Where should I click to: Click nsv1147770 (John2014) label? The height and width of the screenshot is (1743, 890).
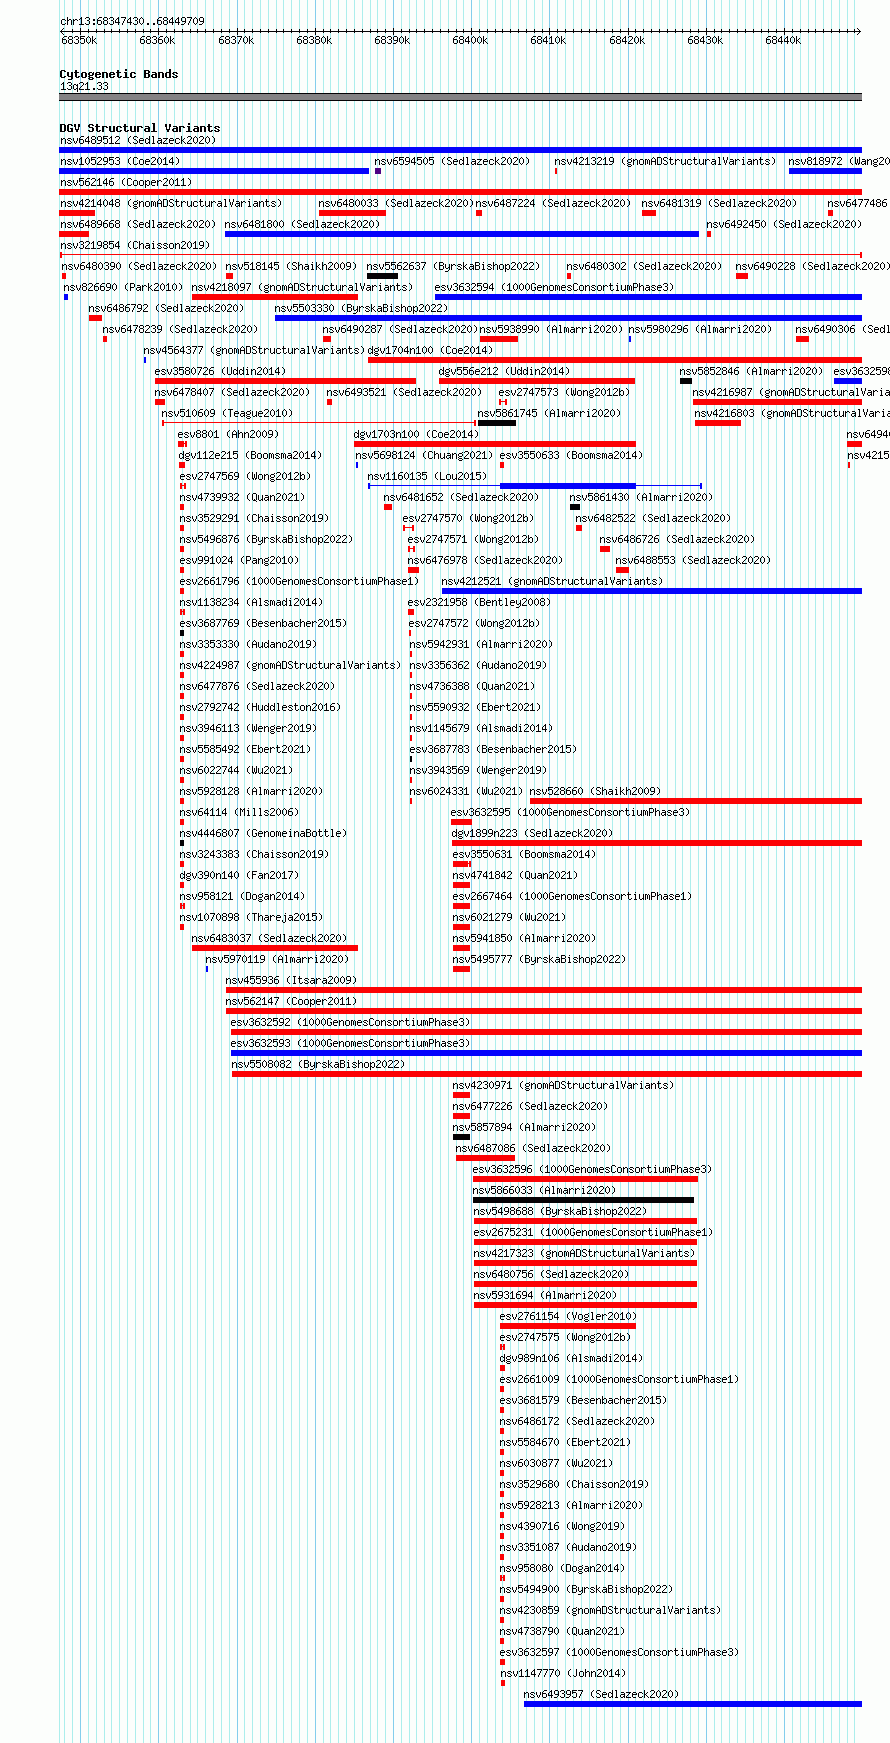(x=562, y=1673)
